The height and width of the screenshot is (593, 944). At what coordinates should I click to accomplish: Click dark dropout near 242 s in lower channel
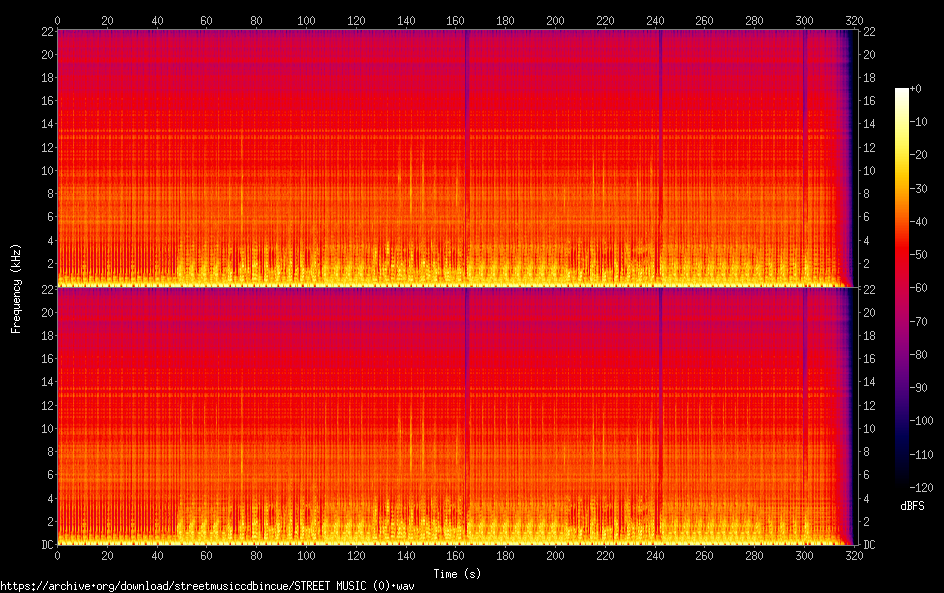[x=660, y=416]
